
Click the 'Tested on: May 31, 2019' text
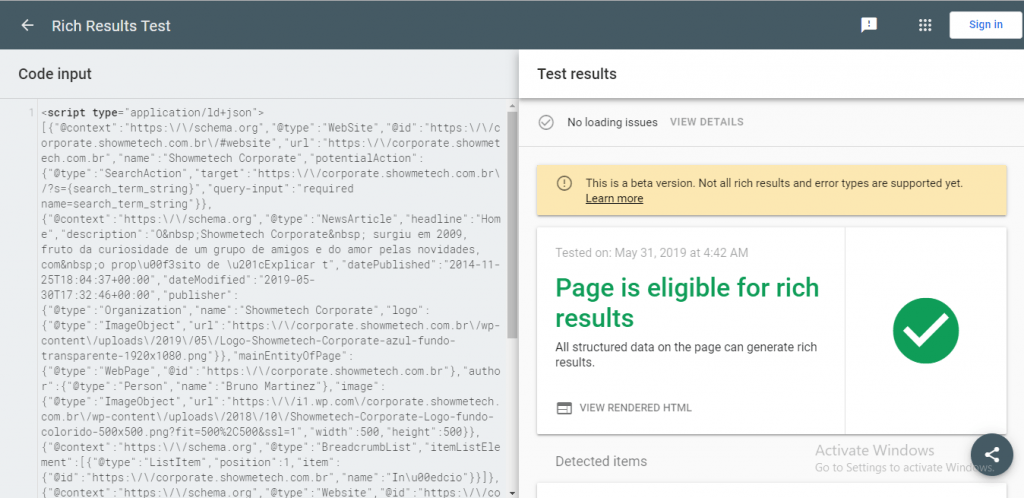652,253
